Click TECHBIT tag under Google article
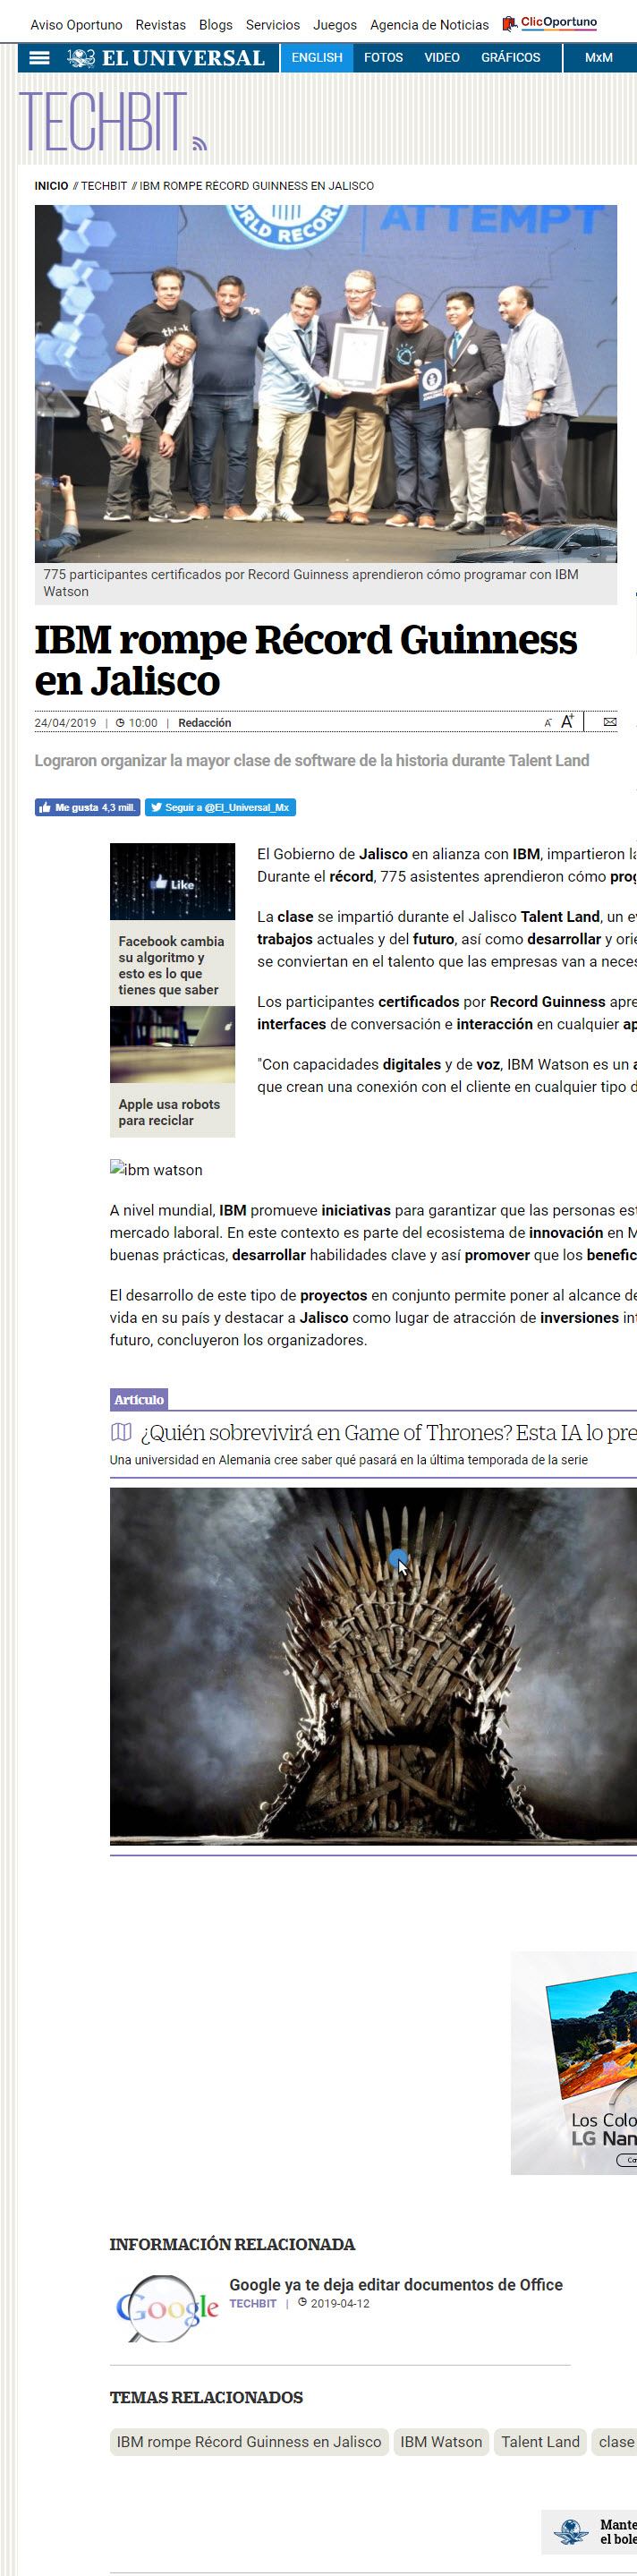 (x=253, y=2303)
